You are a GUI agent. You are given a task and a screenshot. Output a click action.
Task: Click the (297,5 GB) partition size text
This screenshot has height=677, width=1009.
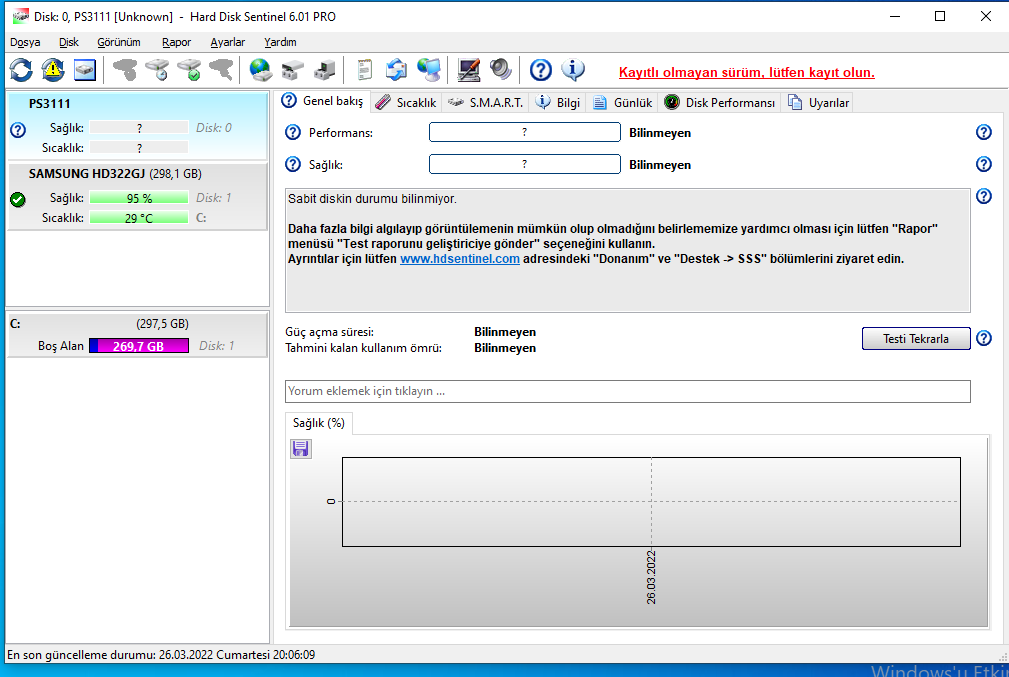coord(162,324)
